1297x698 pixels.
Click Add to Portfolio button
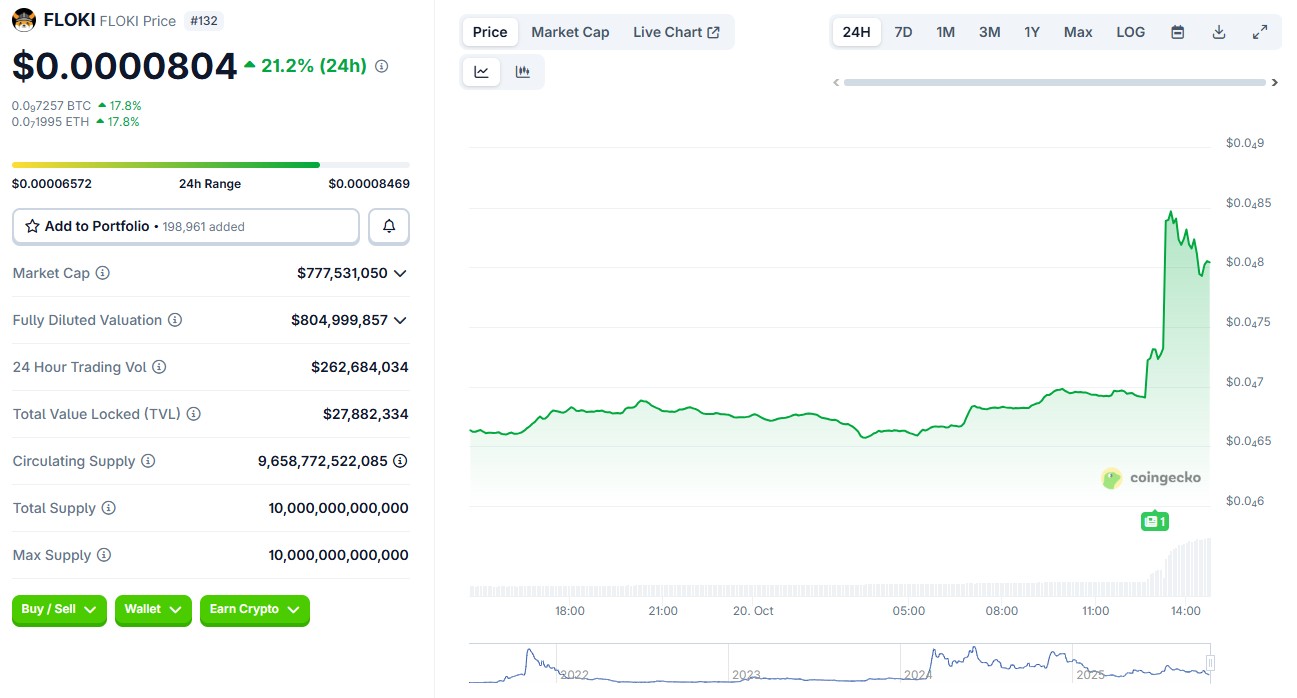(x=185, y=227)
